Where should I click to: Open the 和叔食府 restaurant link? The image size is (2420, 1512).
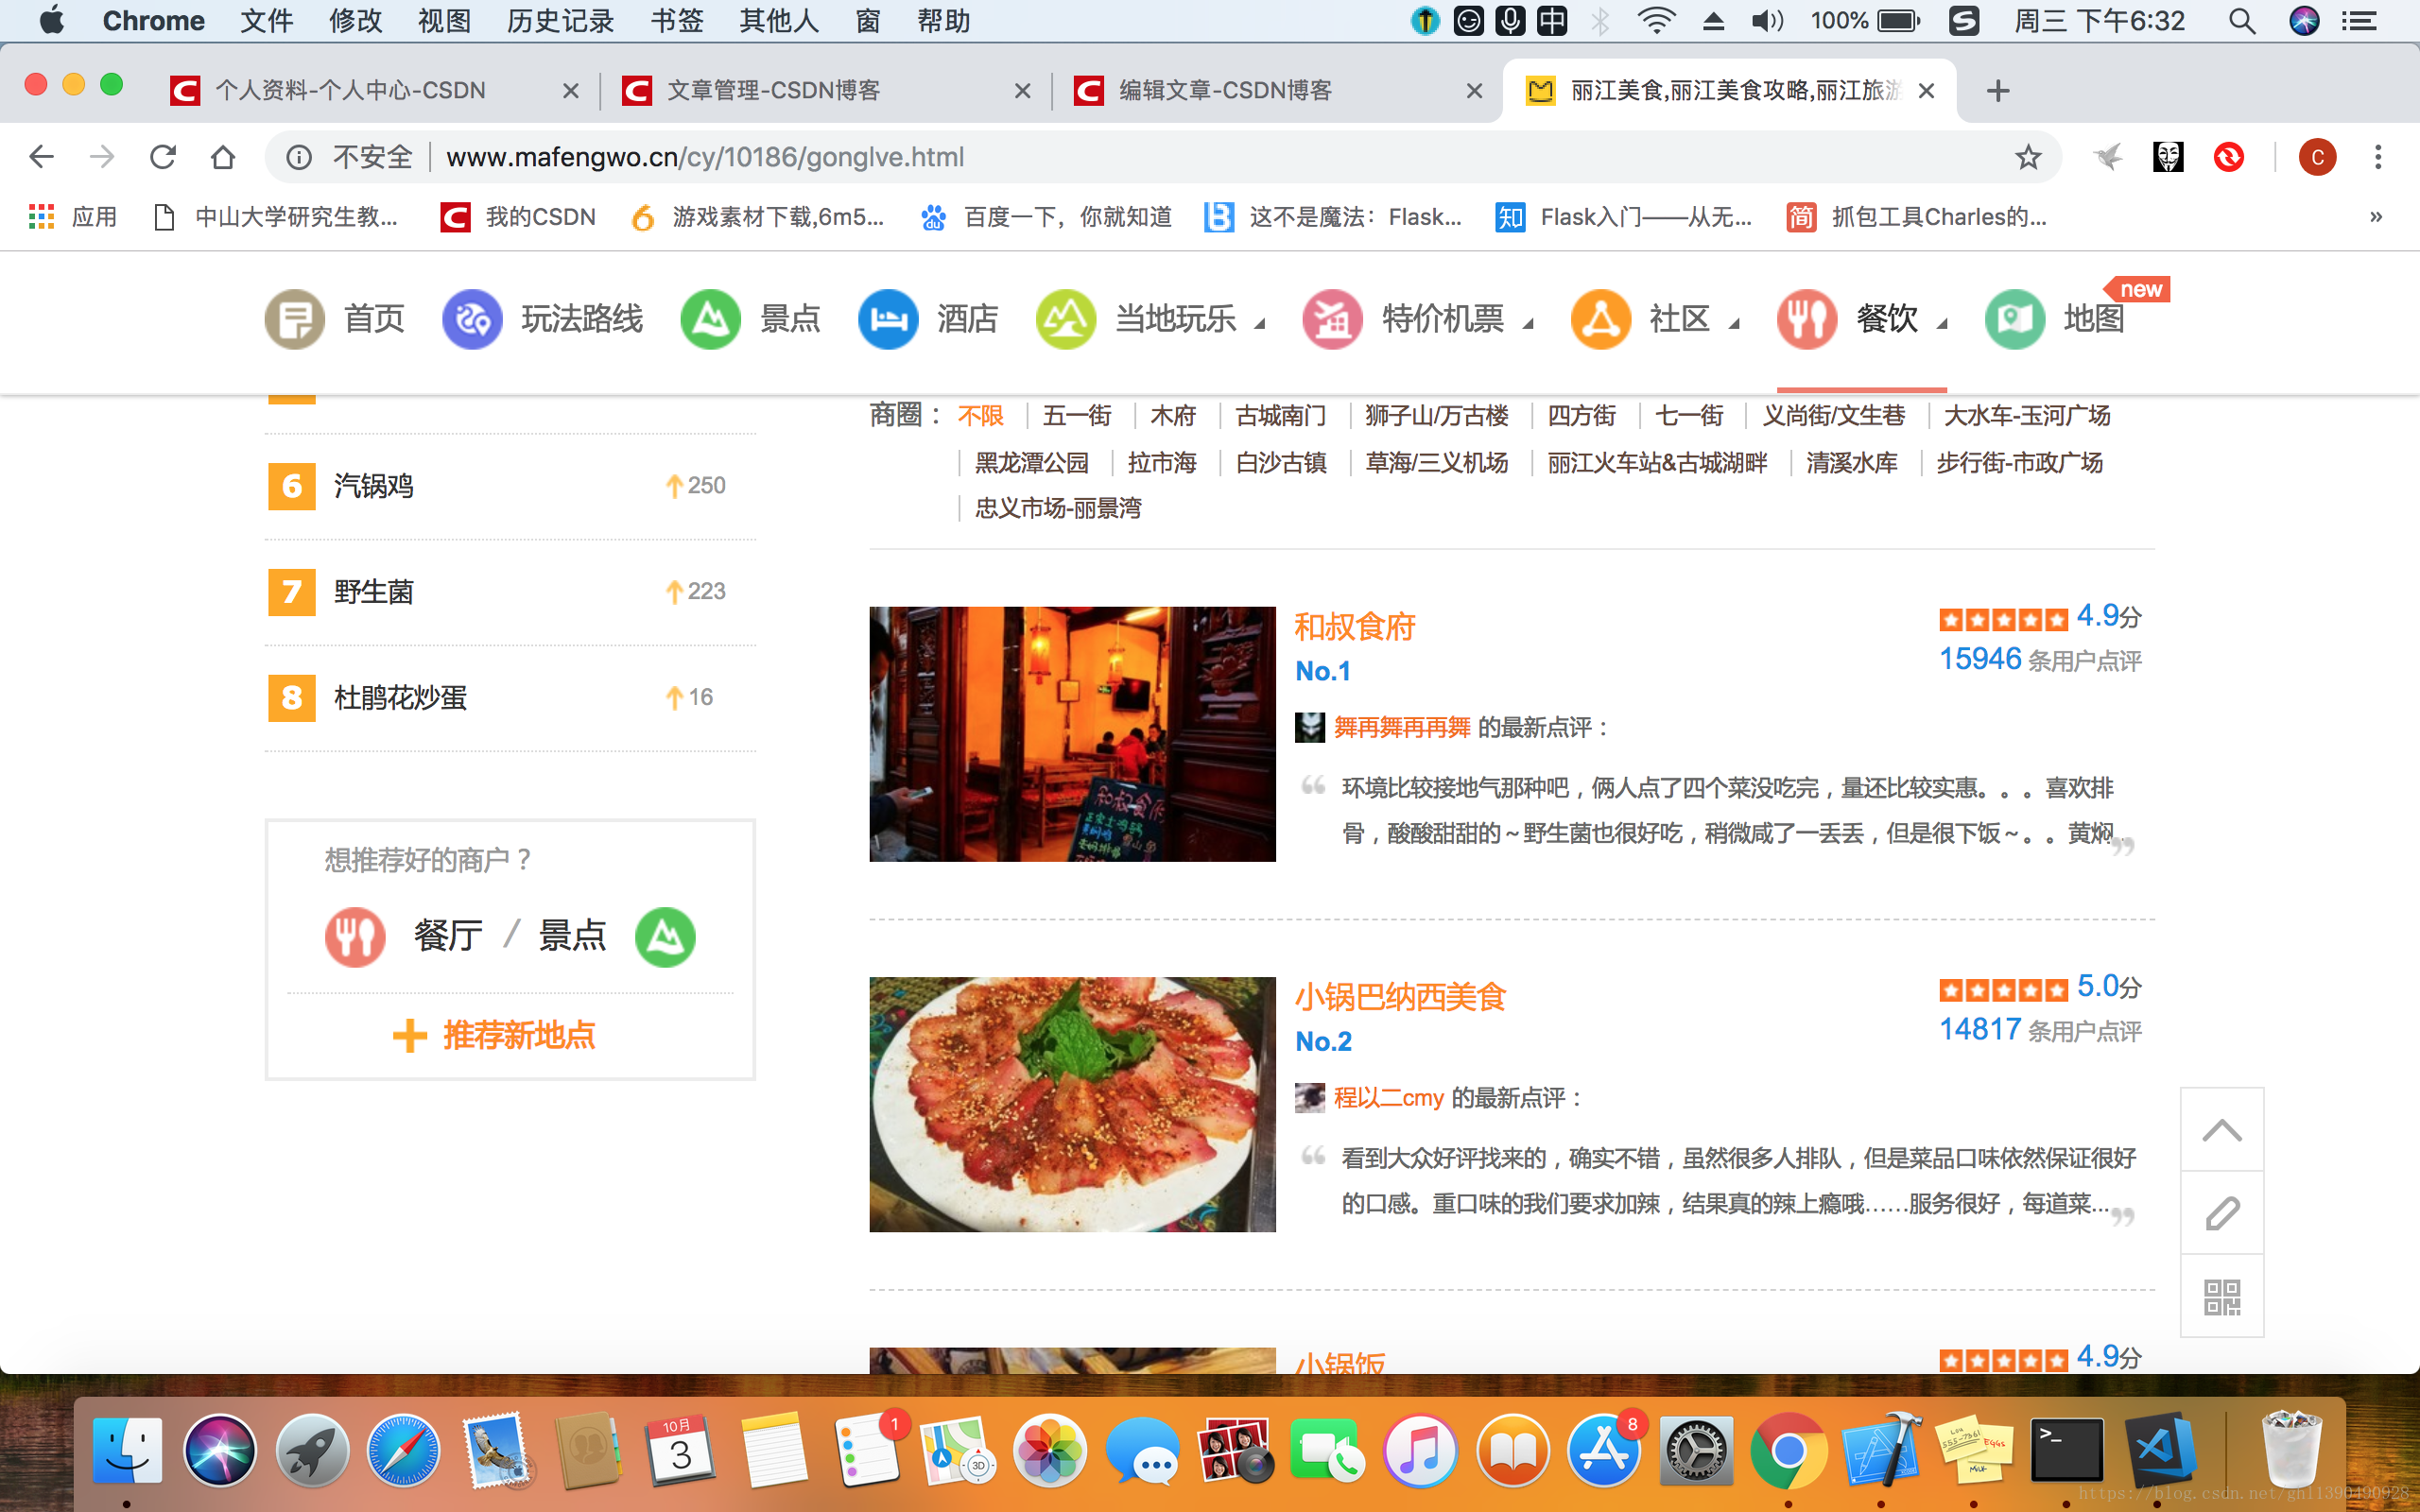tap(1354, 627)
